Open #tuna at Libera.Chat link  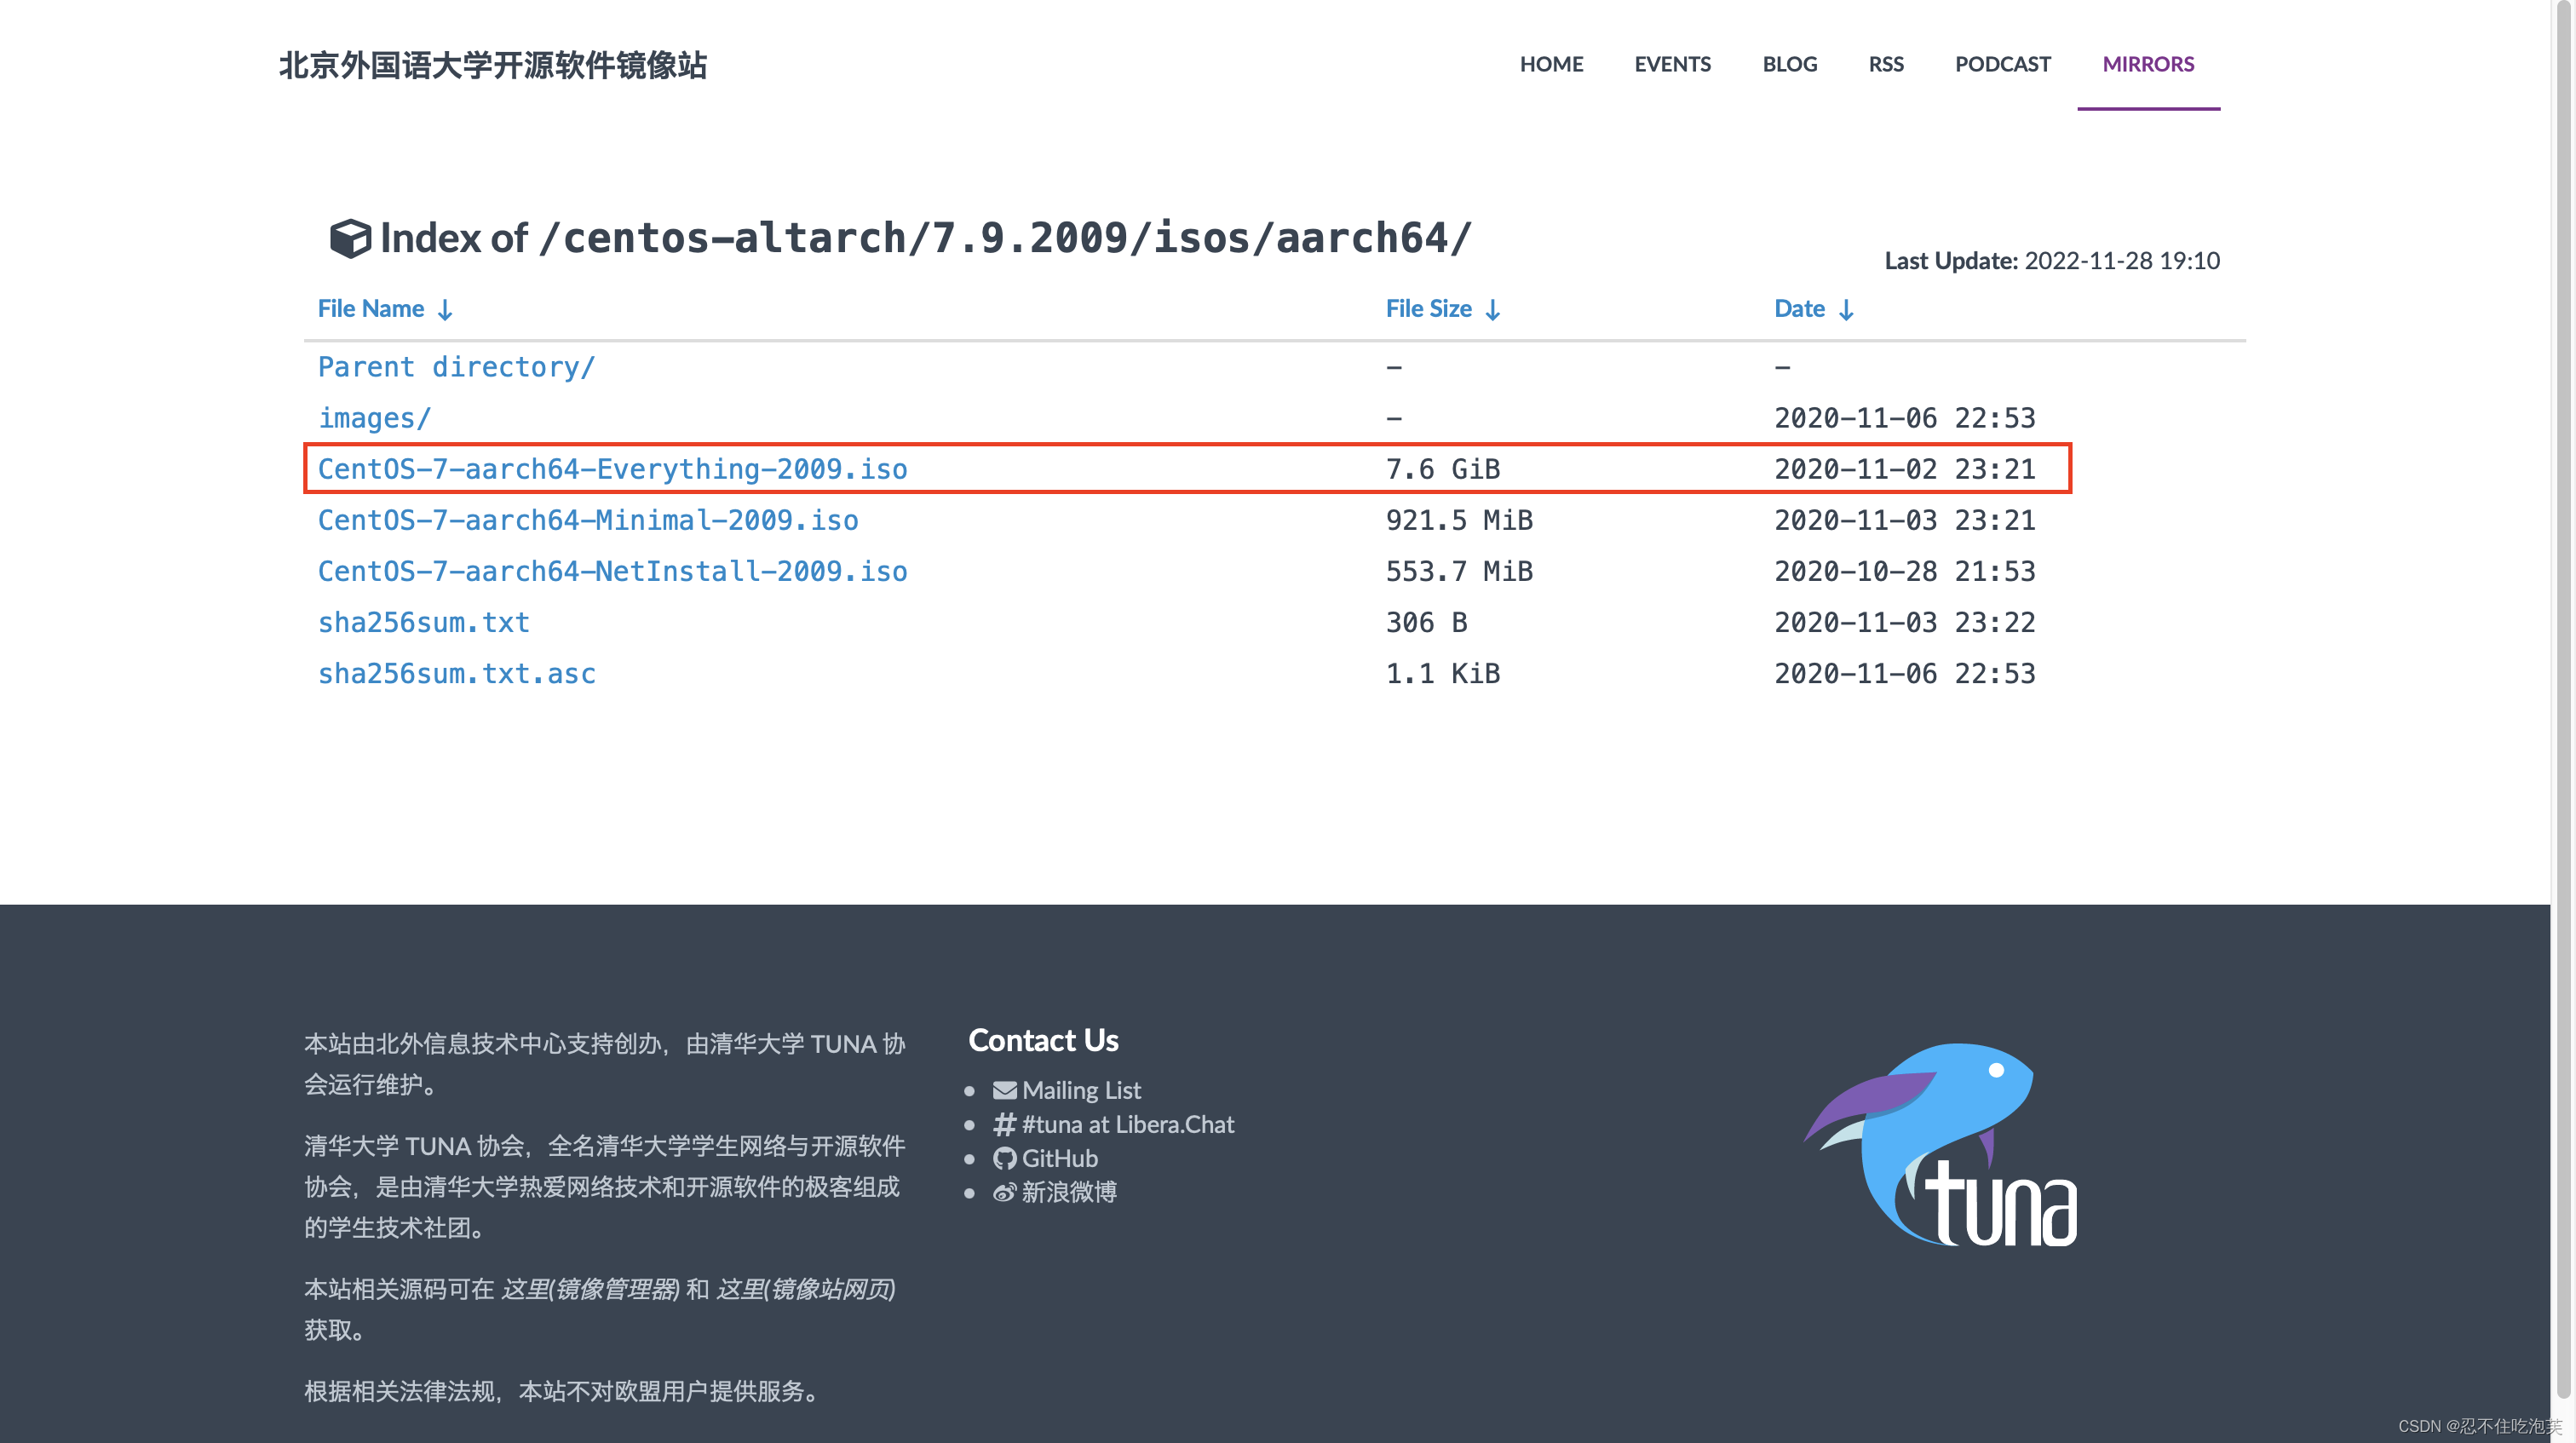[1127, 1124]
